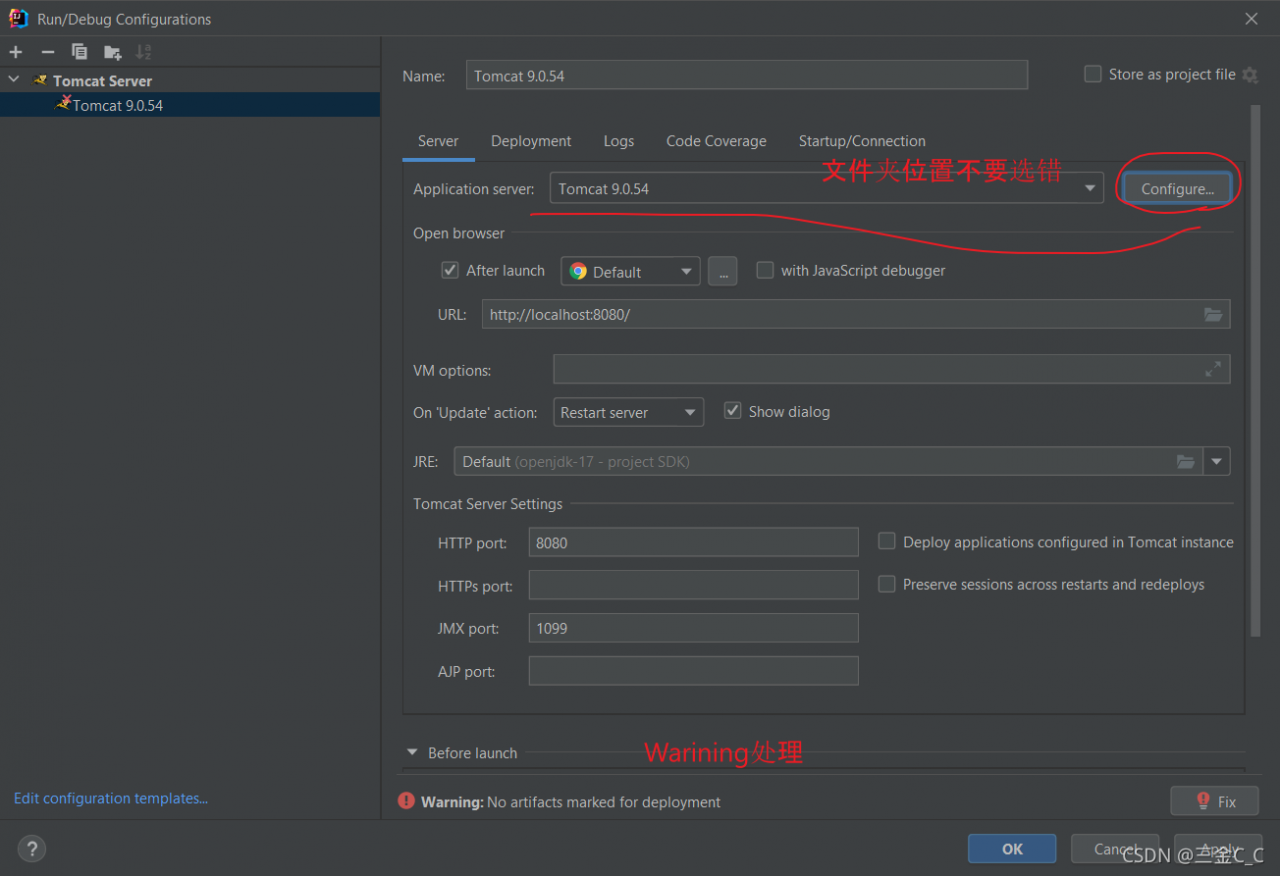Screen dimensions: 1280x876
Task: Switch to the Logs tab
Action: 619,141
